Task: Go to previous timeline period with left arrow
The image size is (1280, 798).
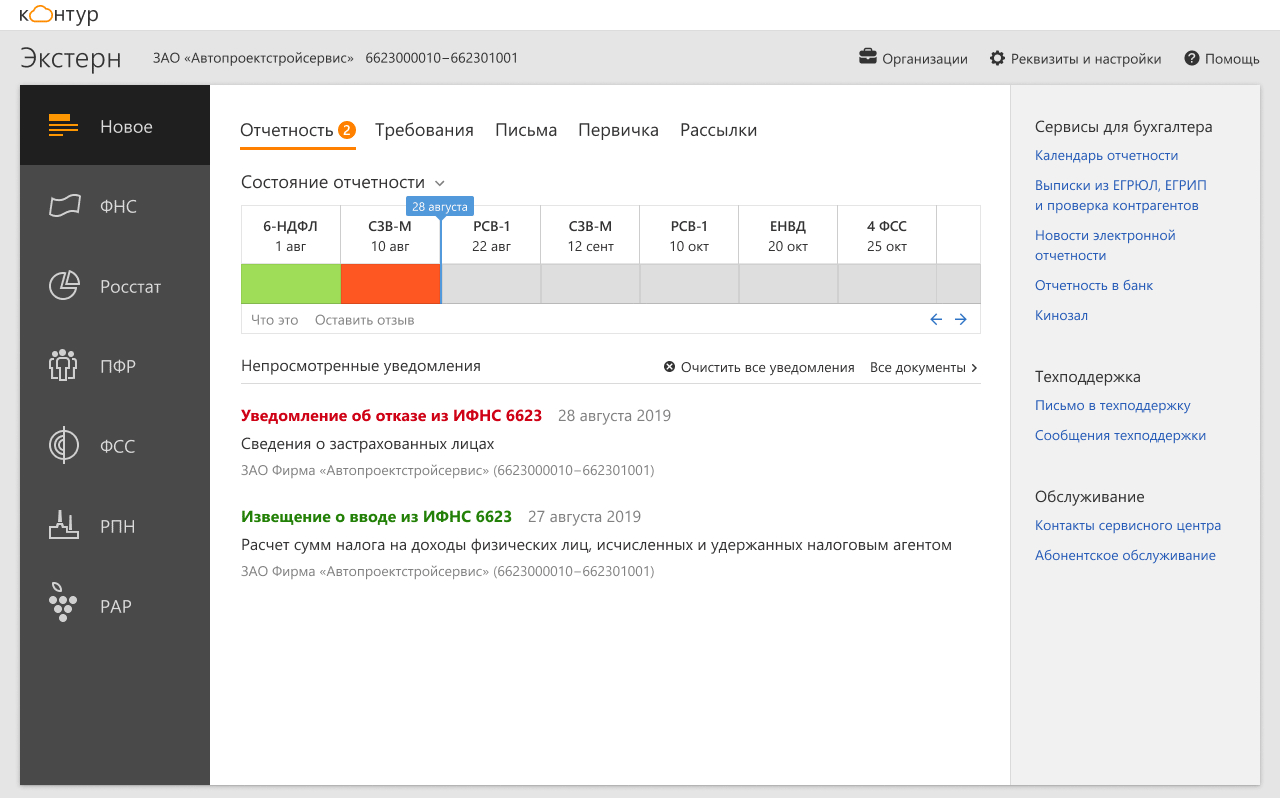Action: [x=936, y=320]
